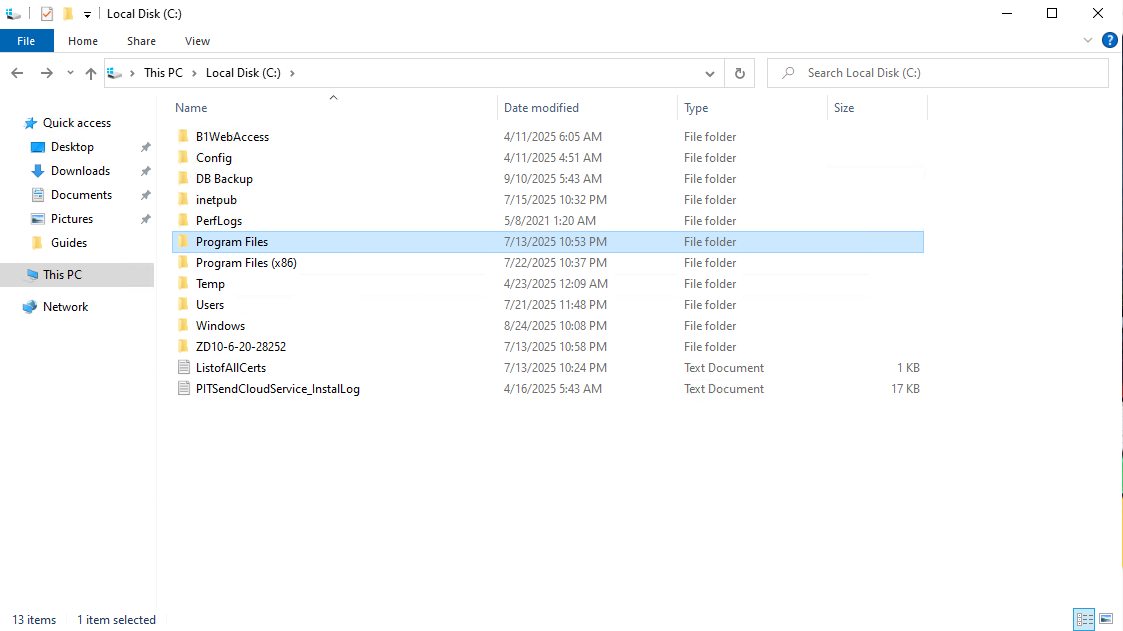Open the address bar history dropdown
Screen dimensions: 1123x631
tap(710, 73)
